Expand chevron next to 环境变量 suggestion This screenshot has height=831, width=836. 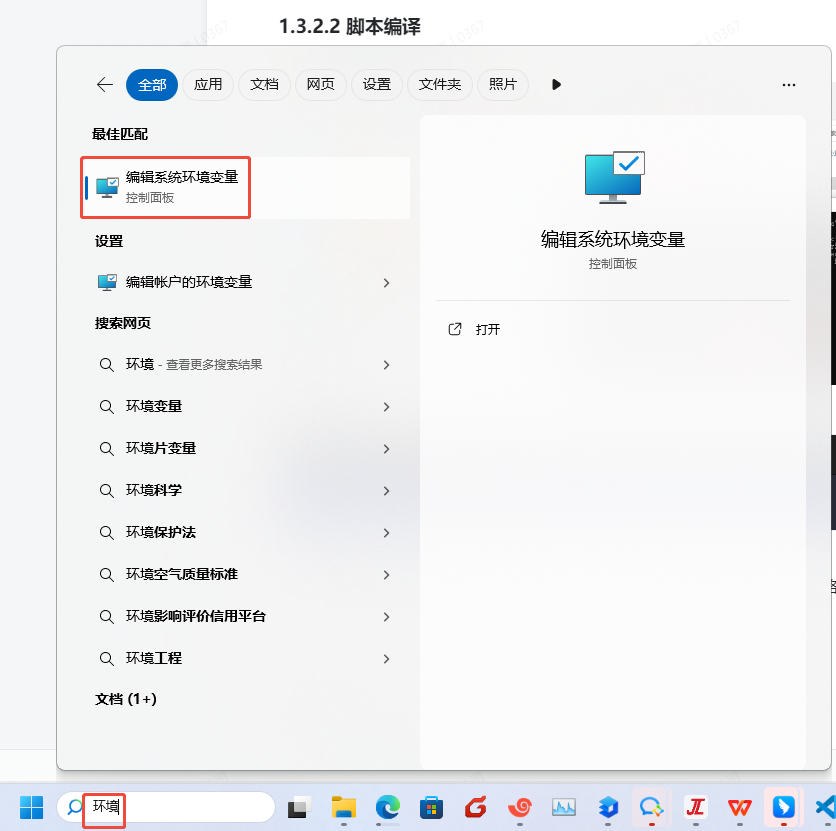click(387, 407)
